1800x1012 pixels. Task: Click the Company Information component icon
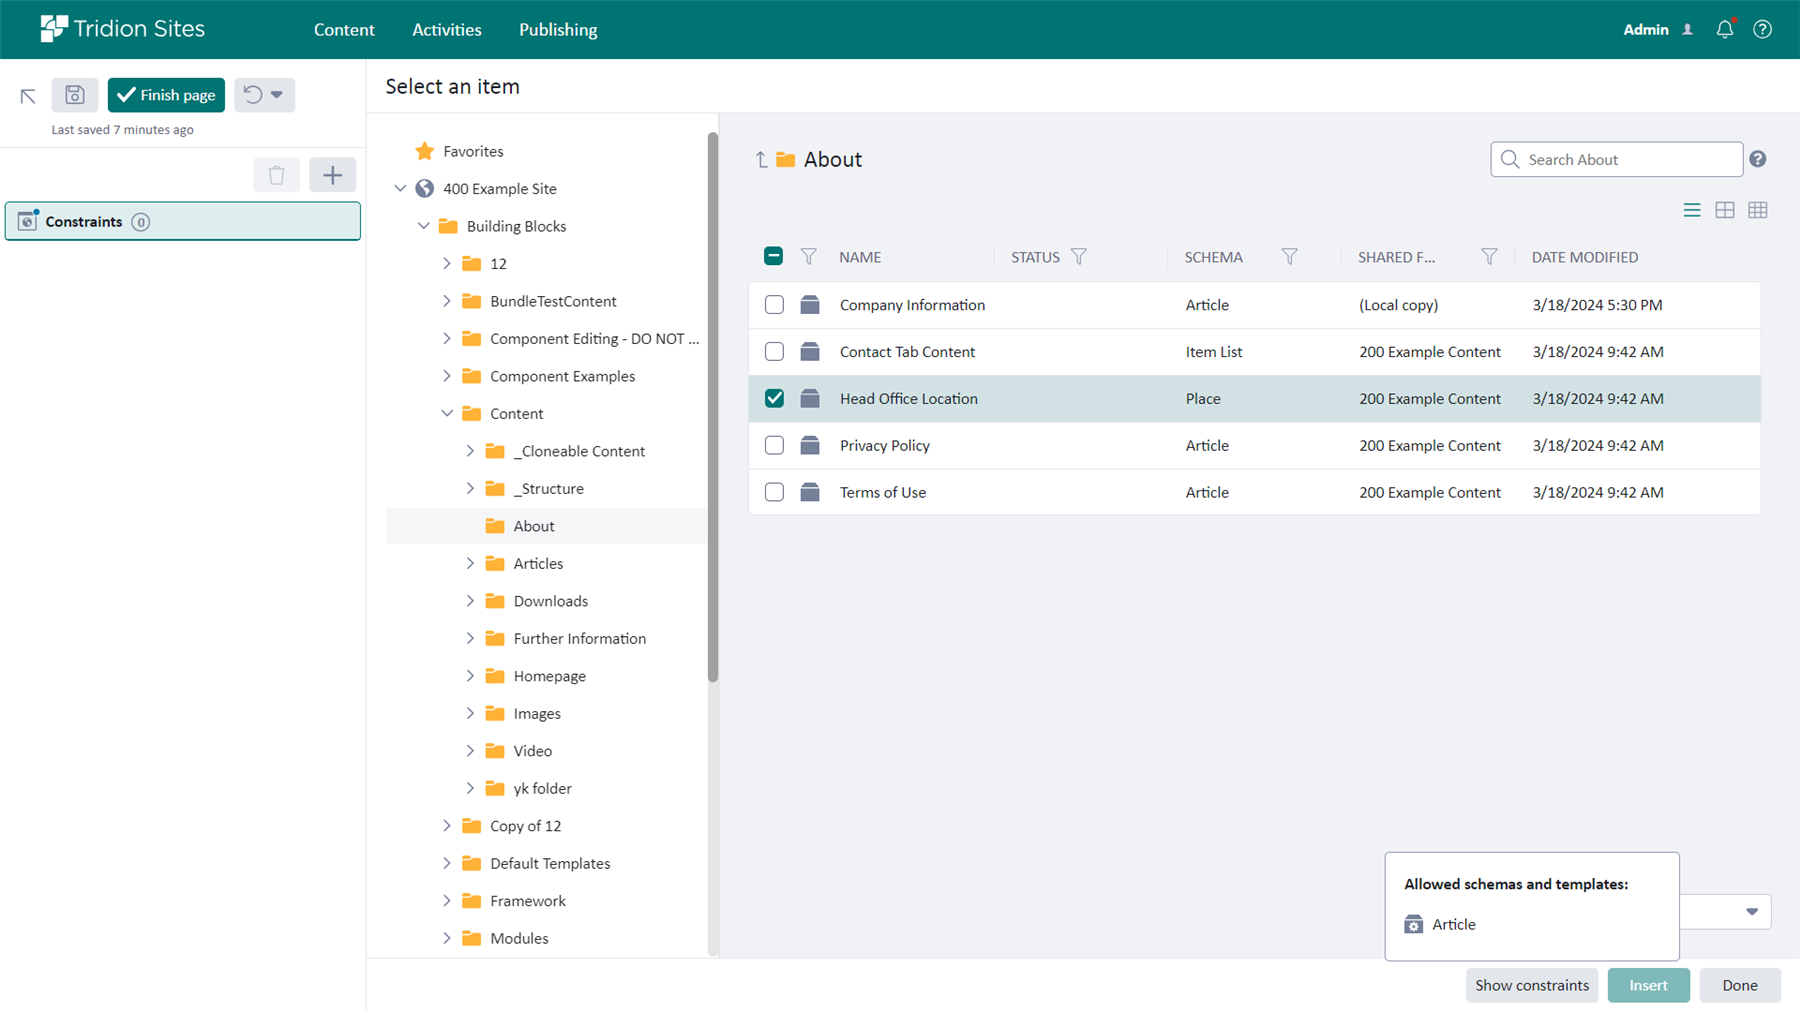pos(810,305)
